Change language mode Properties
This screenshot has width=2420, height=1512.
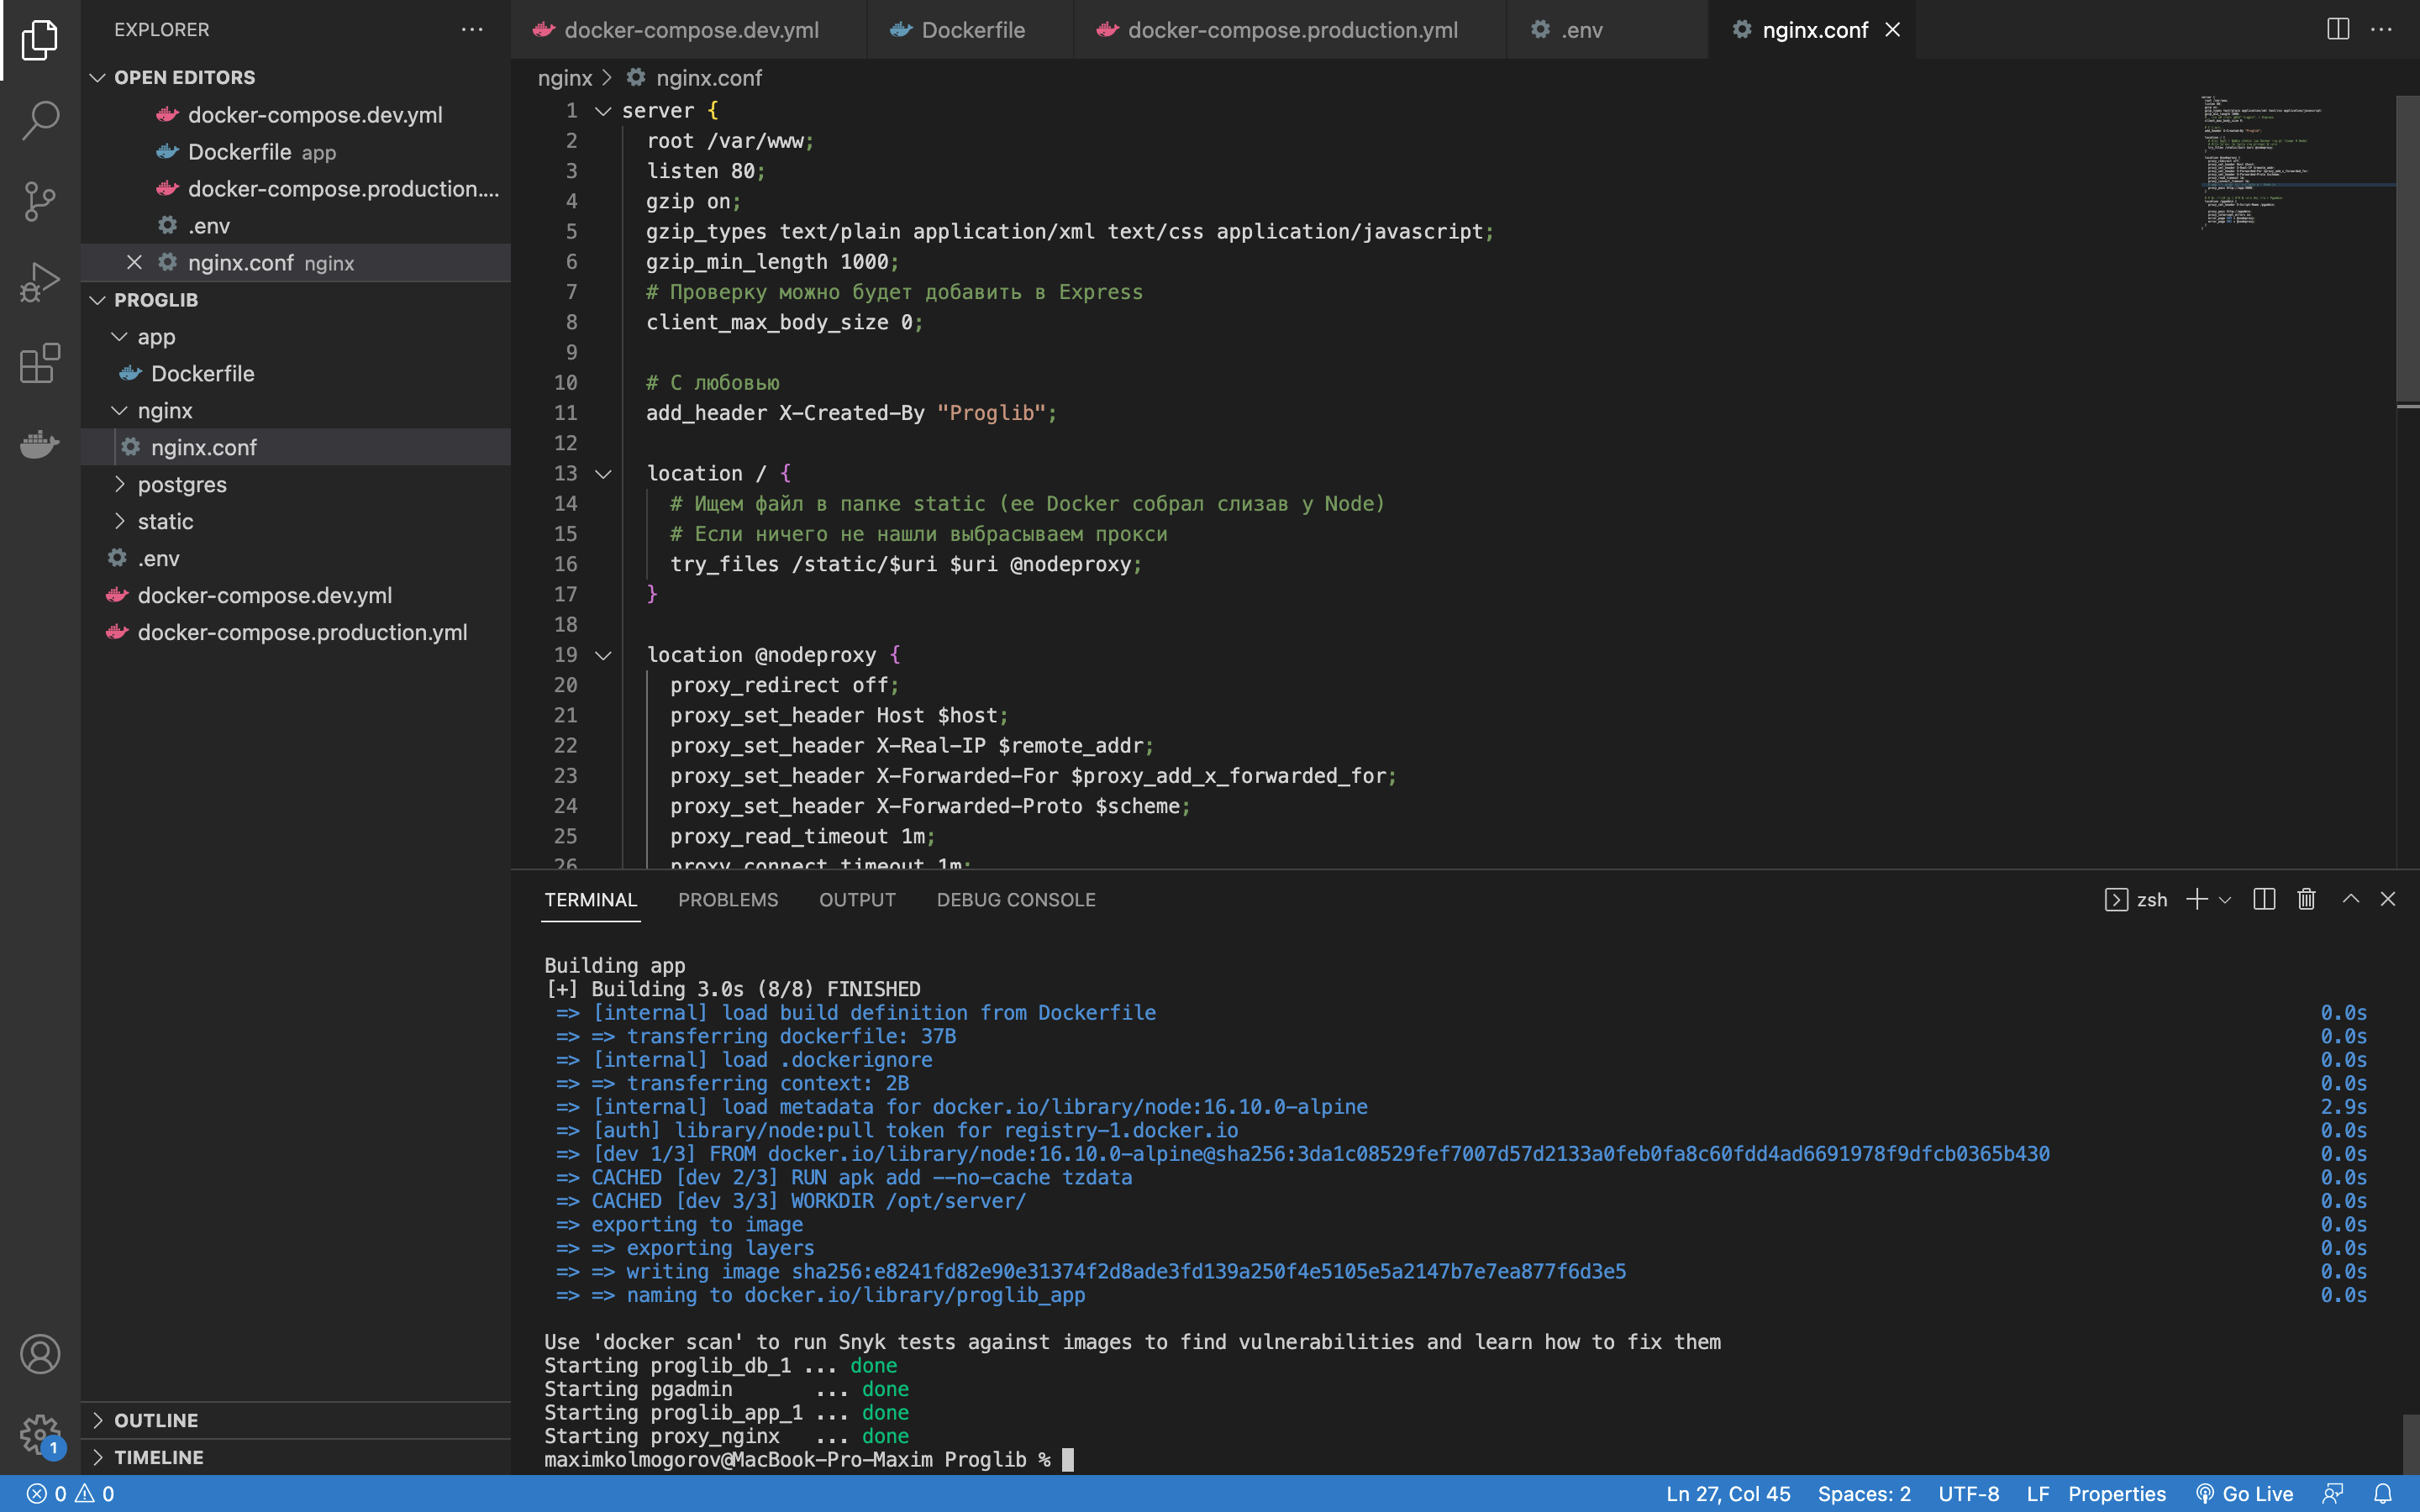2117,1494
